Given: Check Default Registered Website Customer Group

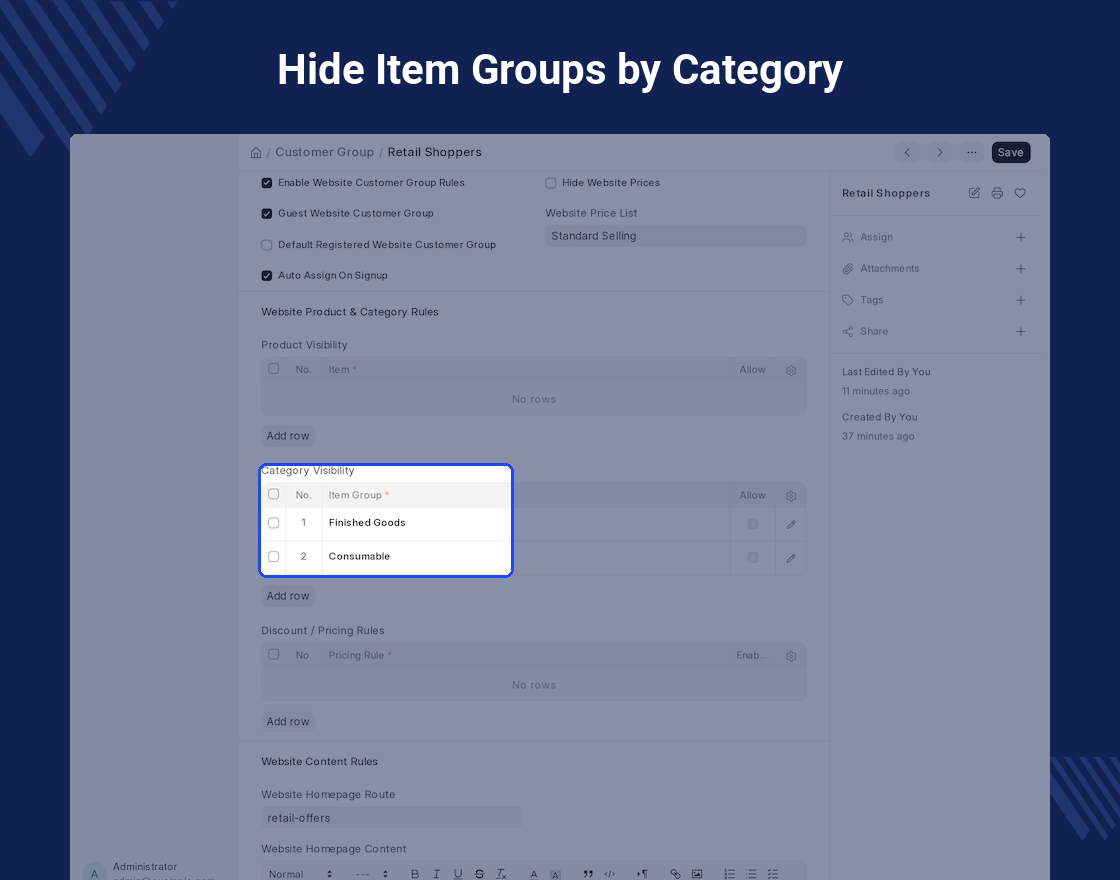Looking at the screenshot, I should pyautogui.click(x=266, y=245).
